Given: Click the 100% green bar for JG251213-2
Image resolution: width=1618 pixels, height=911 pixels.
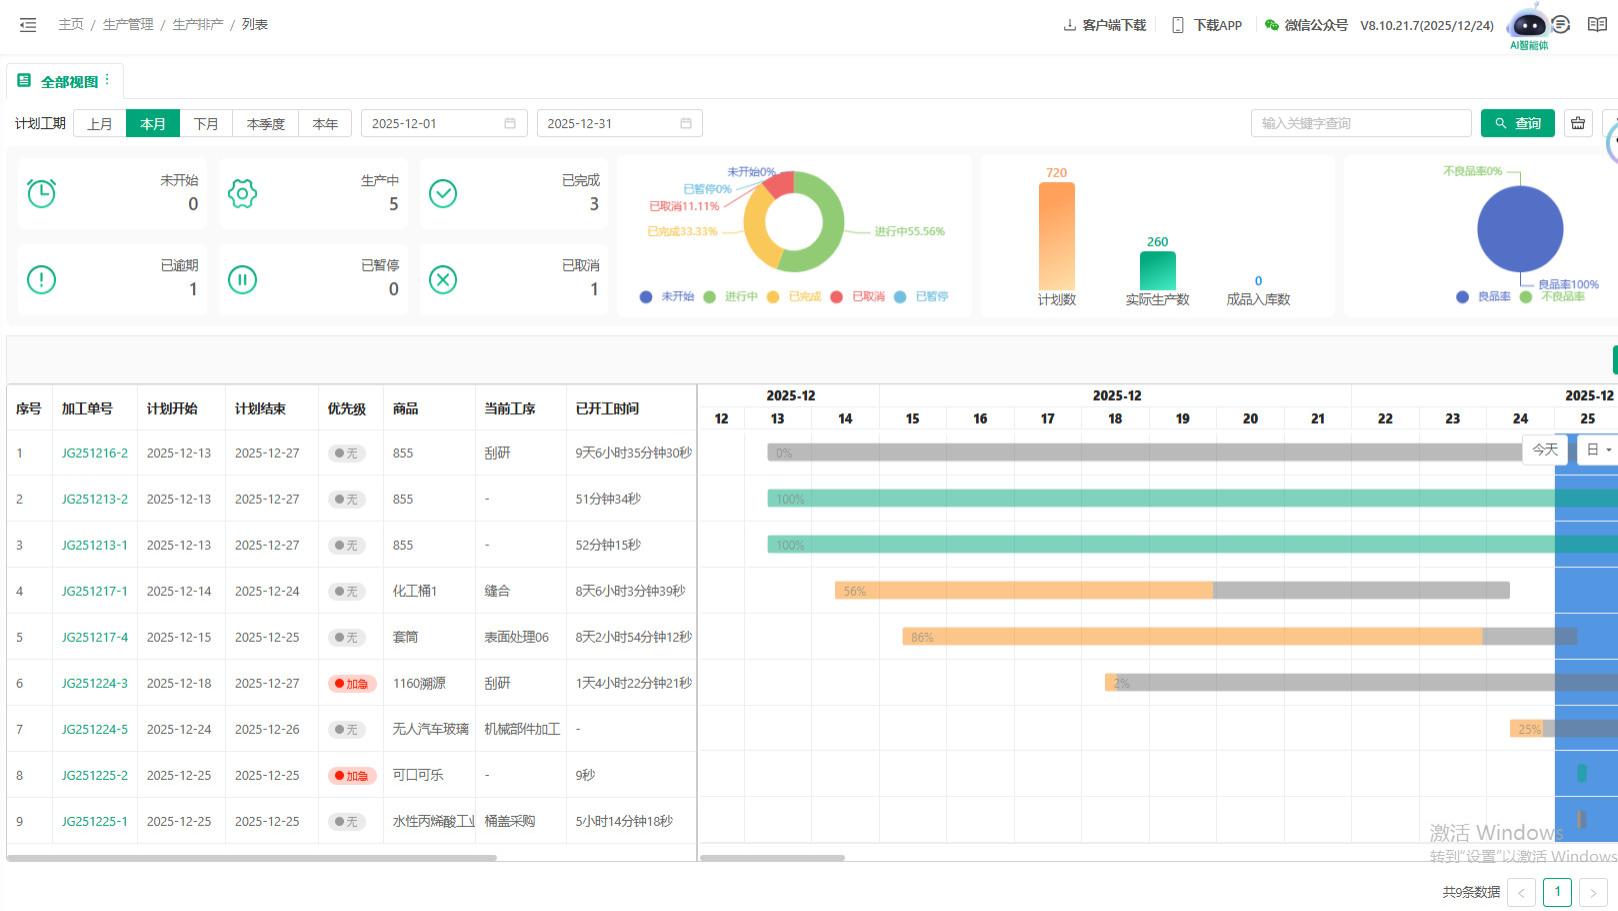Looking at the screenshot, I should 1192,499.
